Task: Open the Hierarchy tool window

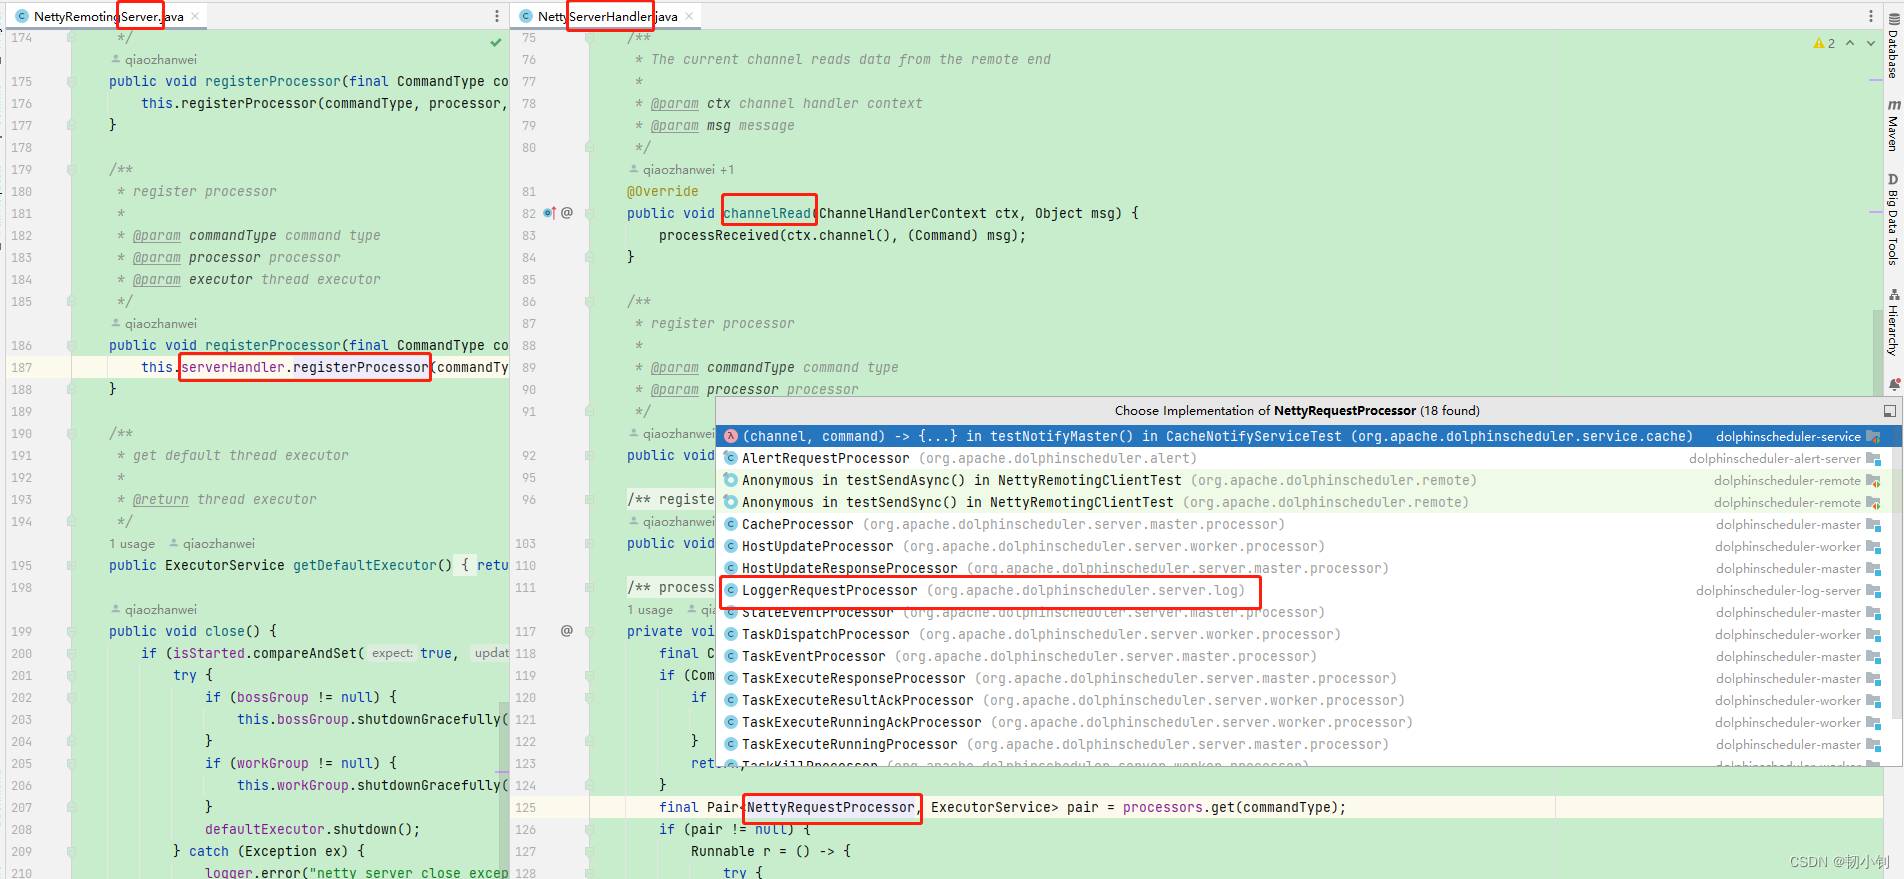Action: tap(1893, 322)
